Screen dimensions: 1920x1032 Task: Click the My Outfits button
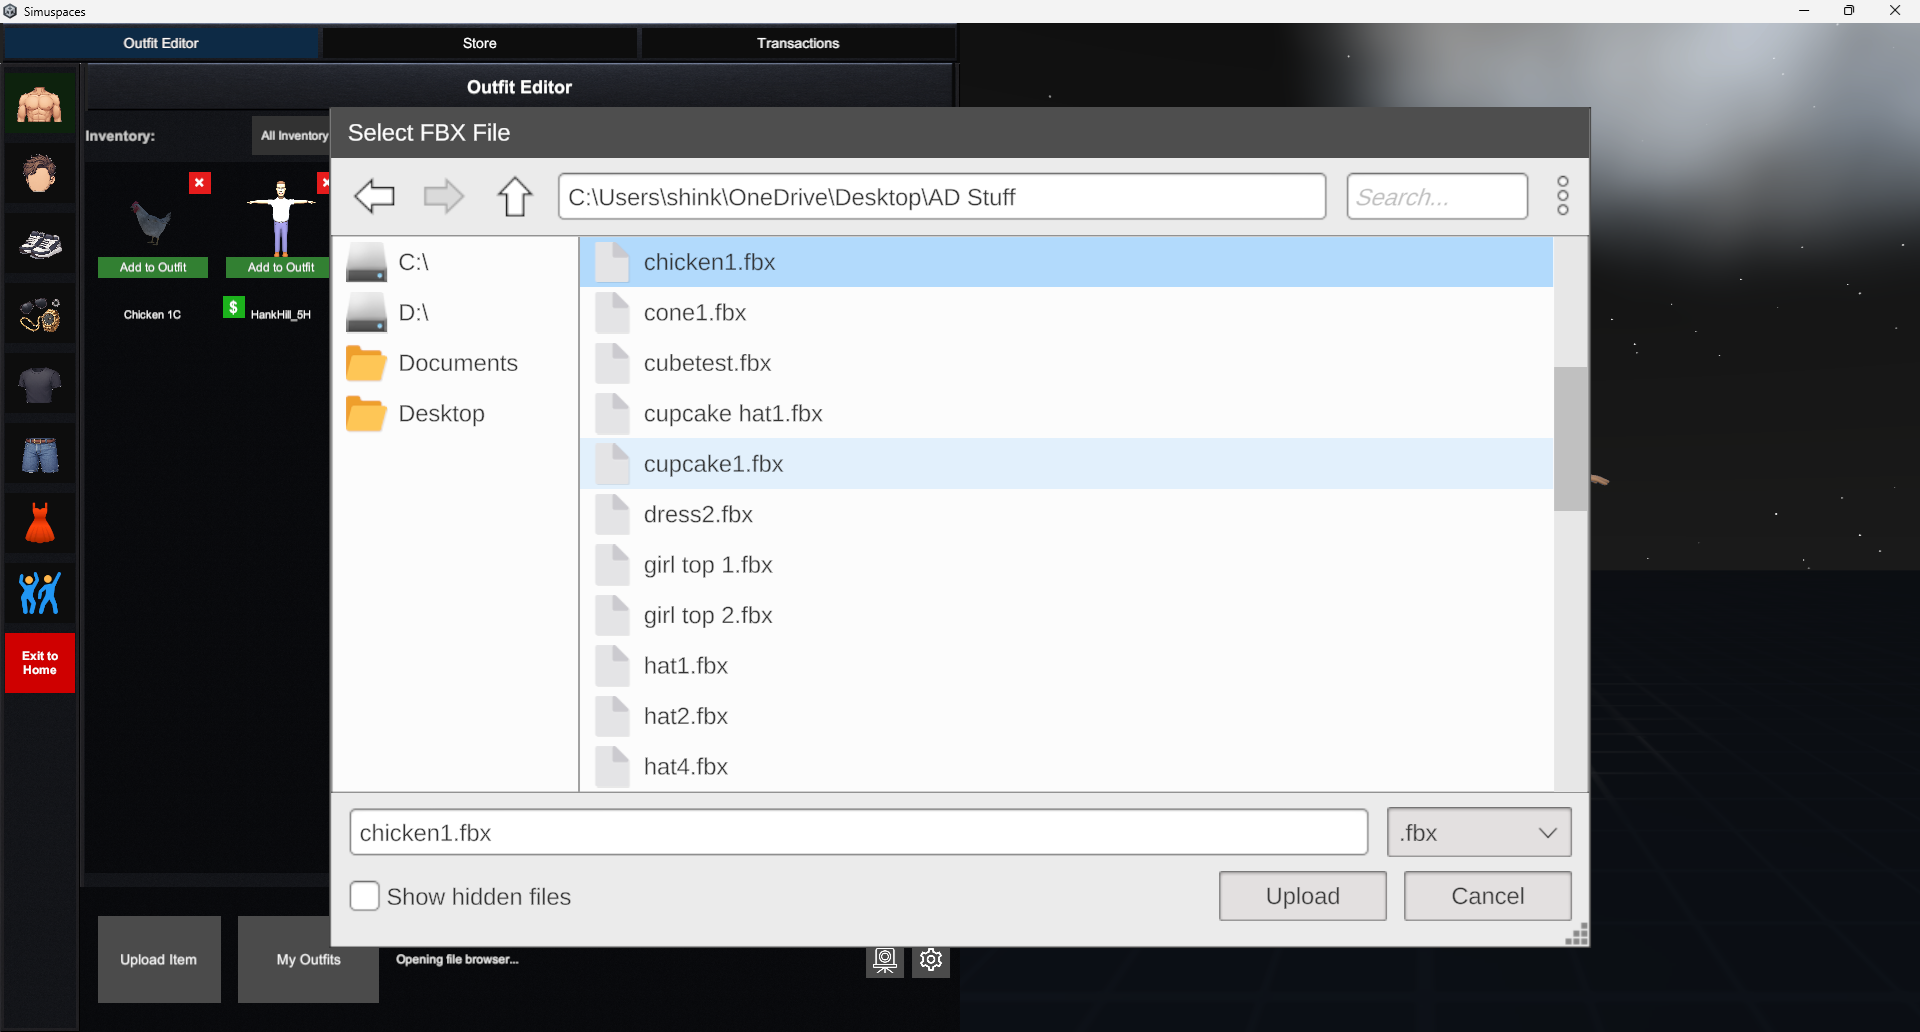(308, 960)
